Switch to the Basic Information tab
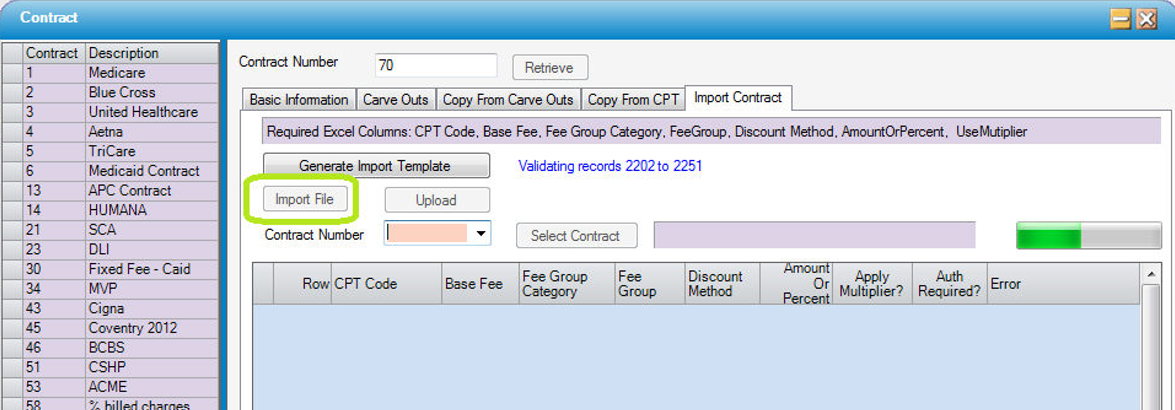The width and height of the screenshot is (1175, 410). (299, 100)
